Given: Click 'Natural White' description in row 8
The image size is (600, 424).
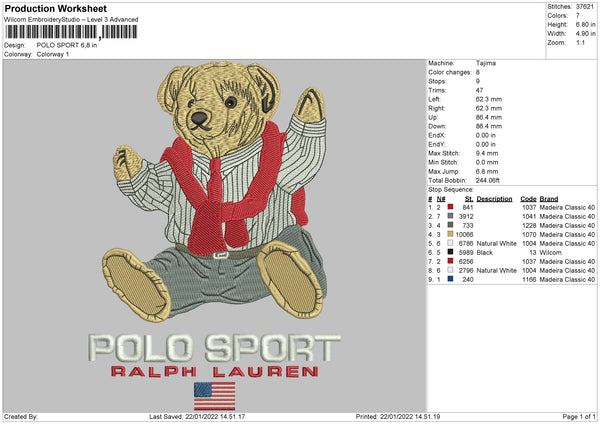Looking at the screenshot, I should point(497,271).
